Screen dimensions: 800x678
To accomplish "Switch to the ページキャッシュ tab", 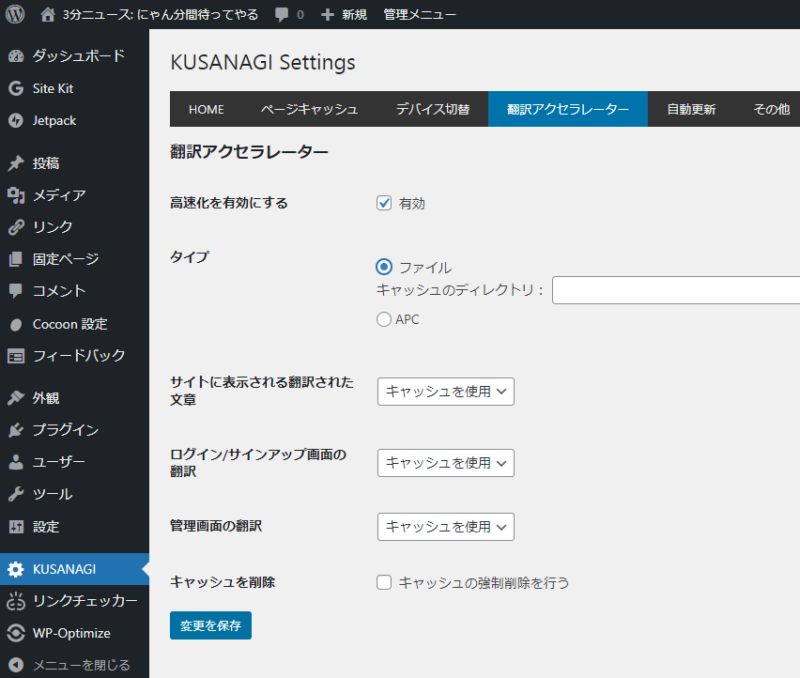I will [x=309, y=109].
